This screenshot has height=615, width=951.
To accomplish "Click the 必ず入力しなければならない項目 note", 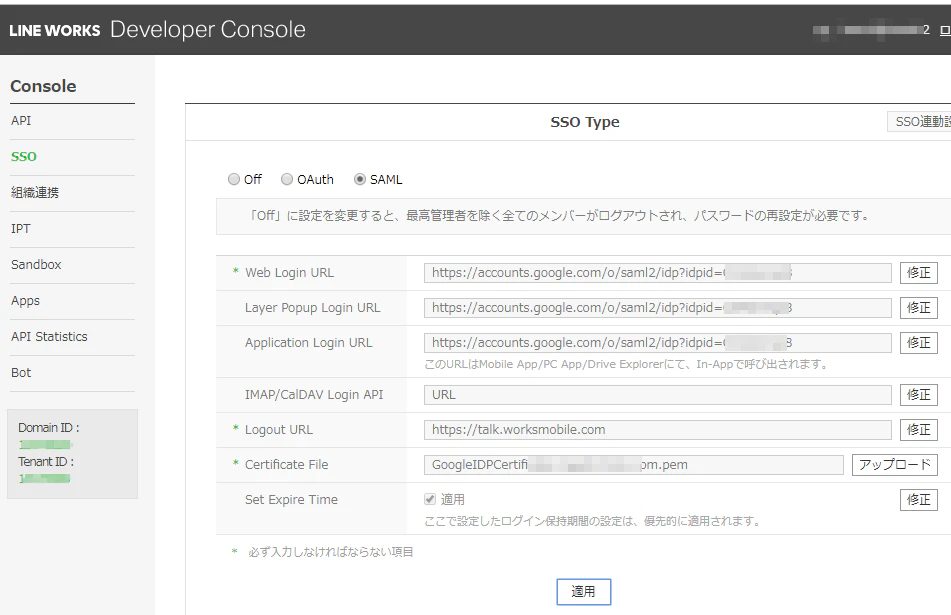I will (331, 552).
